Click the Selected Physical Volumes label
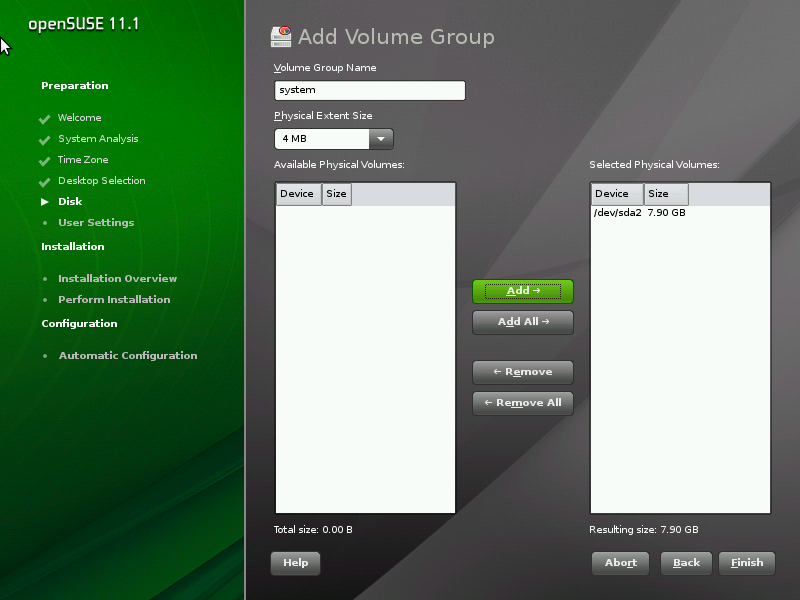This screenshot has height=600, width=800. (x=654, y=165)
